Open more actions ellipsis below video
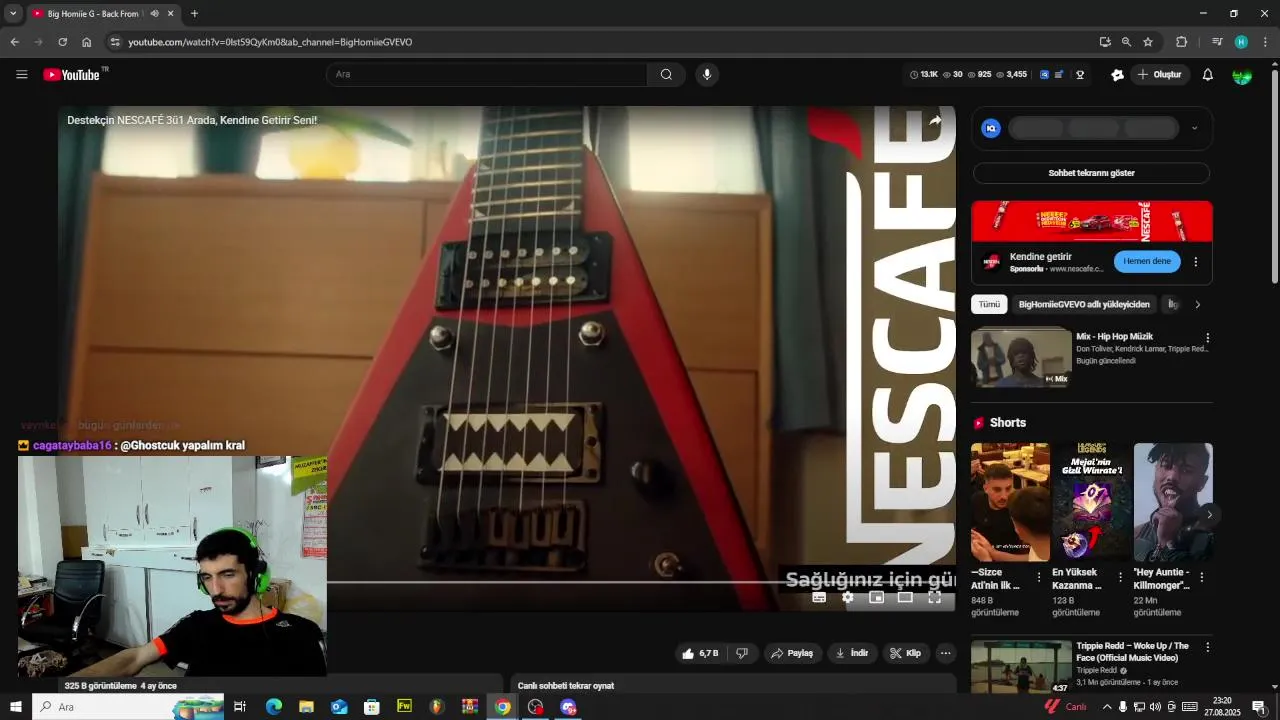 [x=945, y=653]
